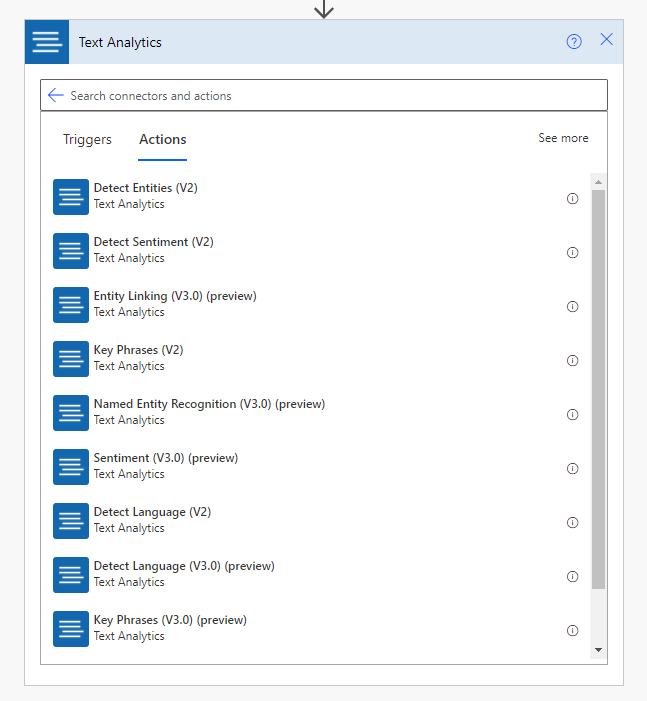Show info for Detect Sentiment (V2)

(572, 253)
